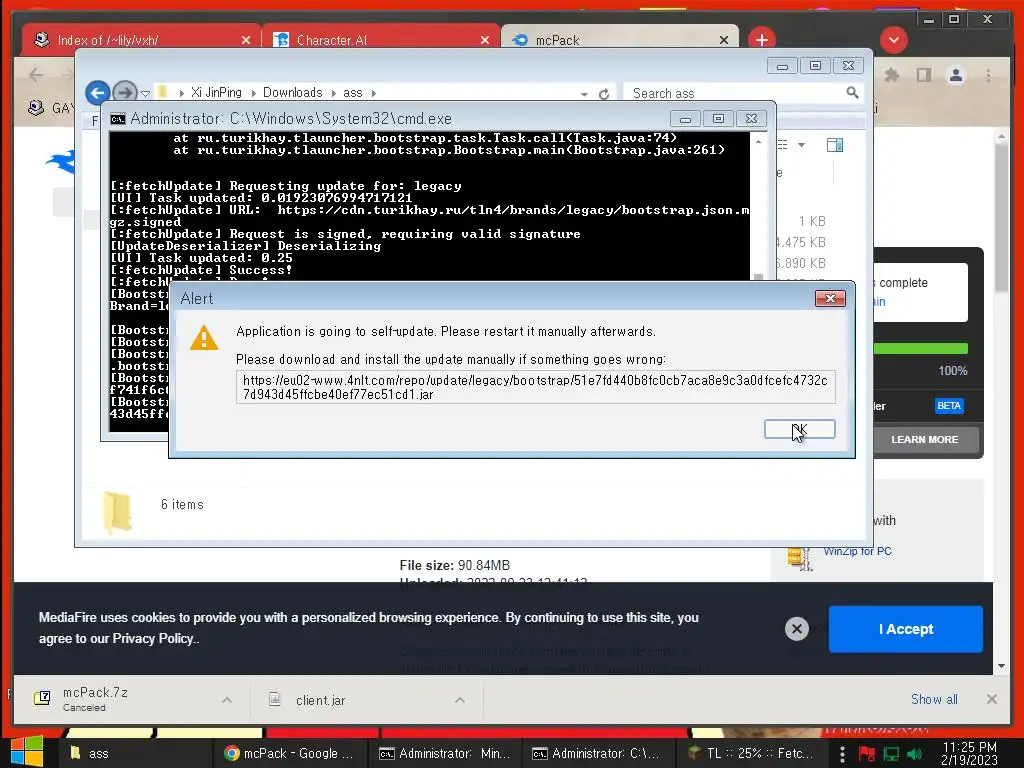
Task: Refresh the Explorer folder view
Action: [604, 94]
